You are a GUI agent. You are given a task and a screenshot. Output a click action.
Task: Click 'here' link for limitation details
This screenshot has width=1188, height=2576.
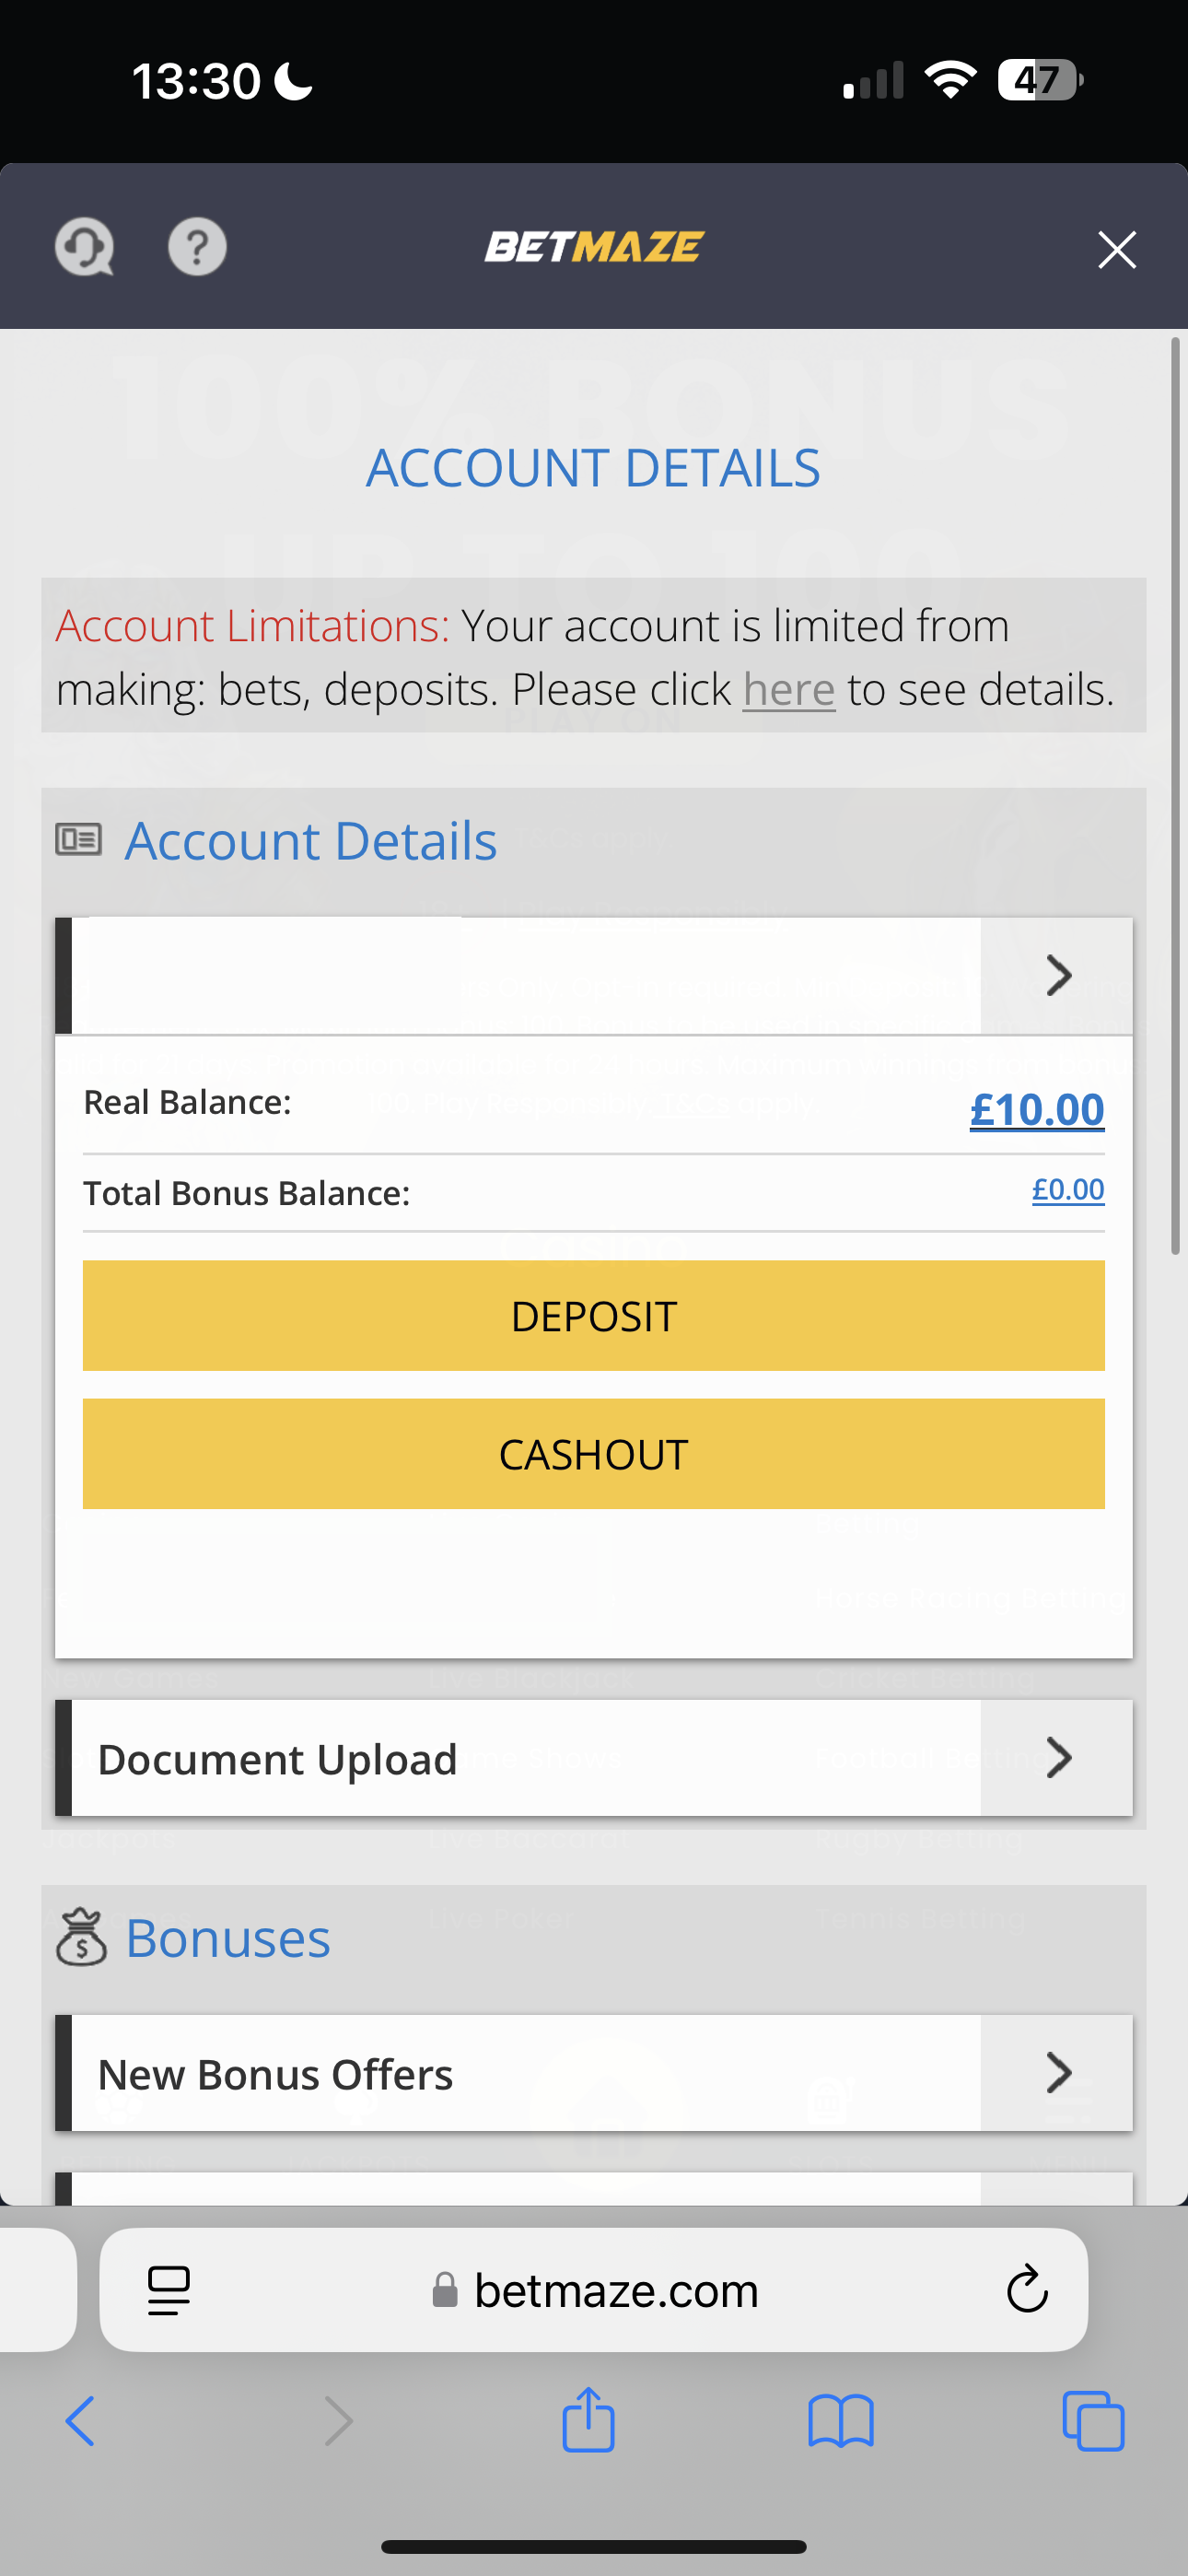[788, 690]
